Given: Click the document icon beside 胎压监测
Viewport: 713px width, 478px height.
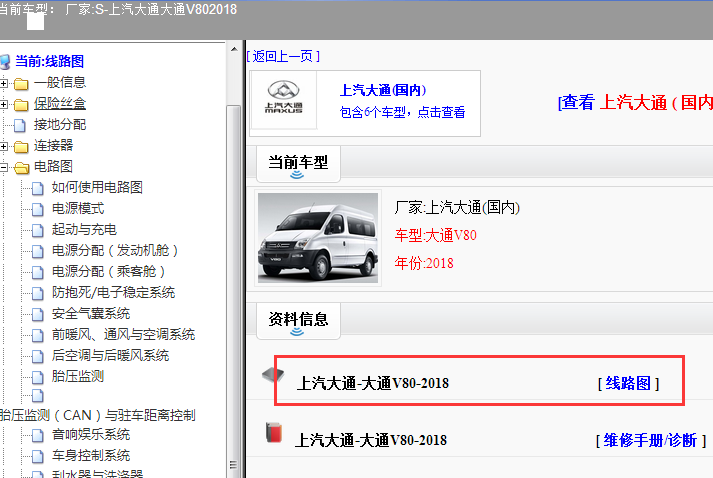Looking at the screenshot, I should (x=38, y=377).
